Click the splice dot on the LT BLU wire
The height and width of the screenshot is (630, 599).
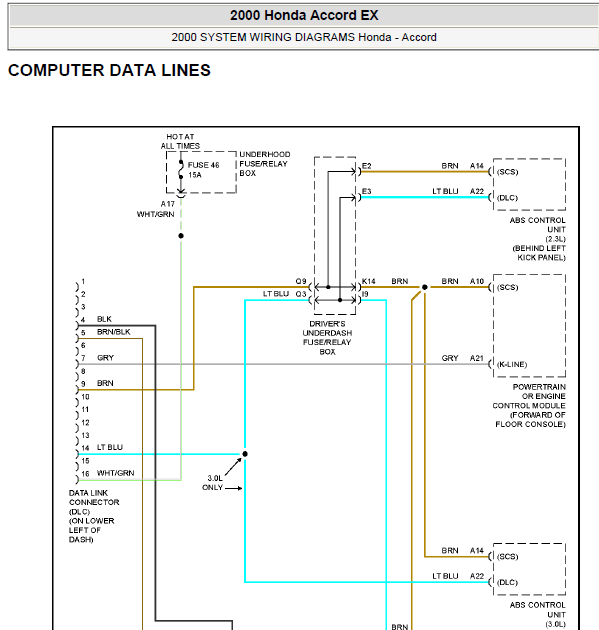(x=245, y=454)
